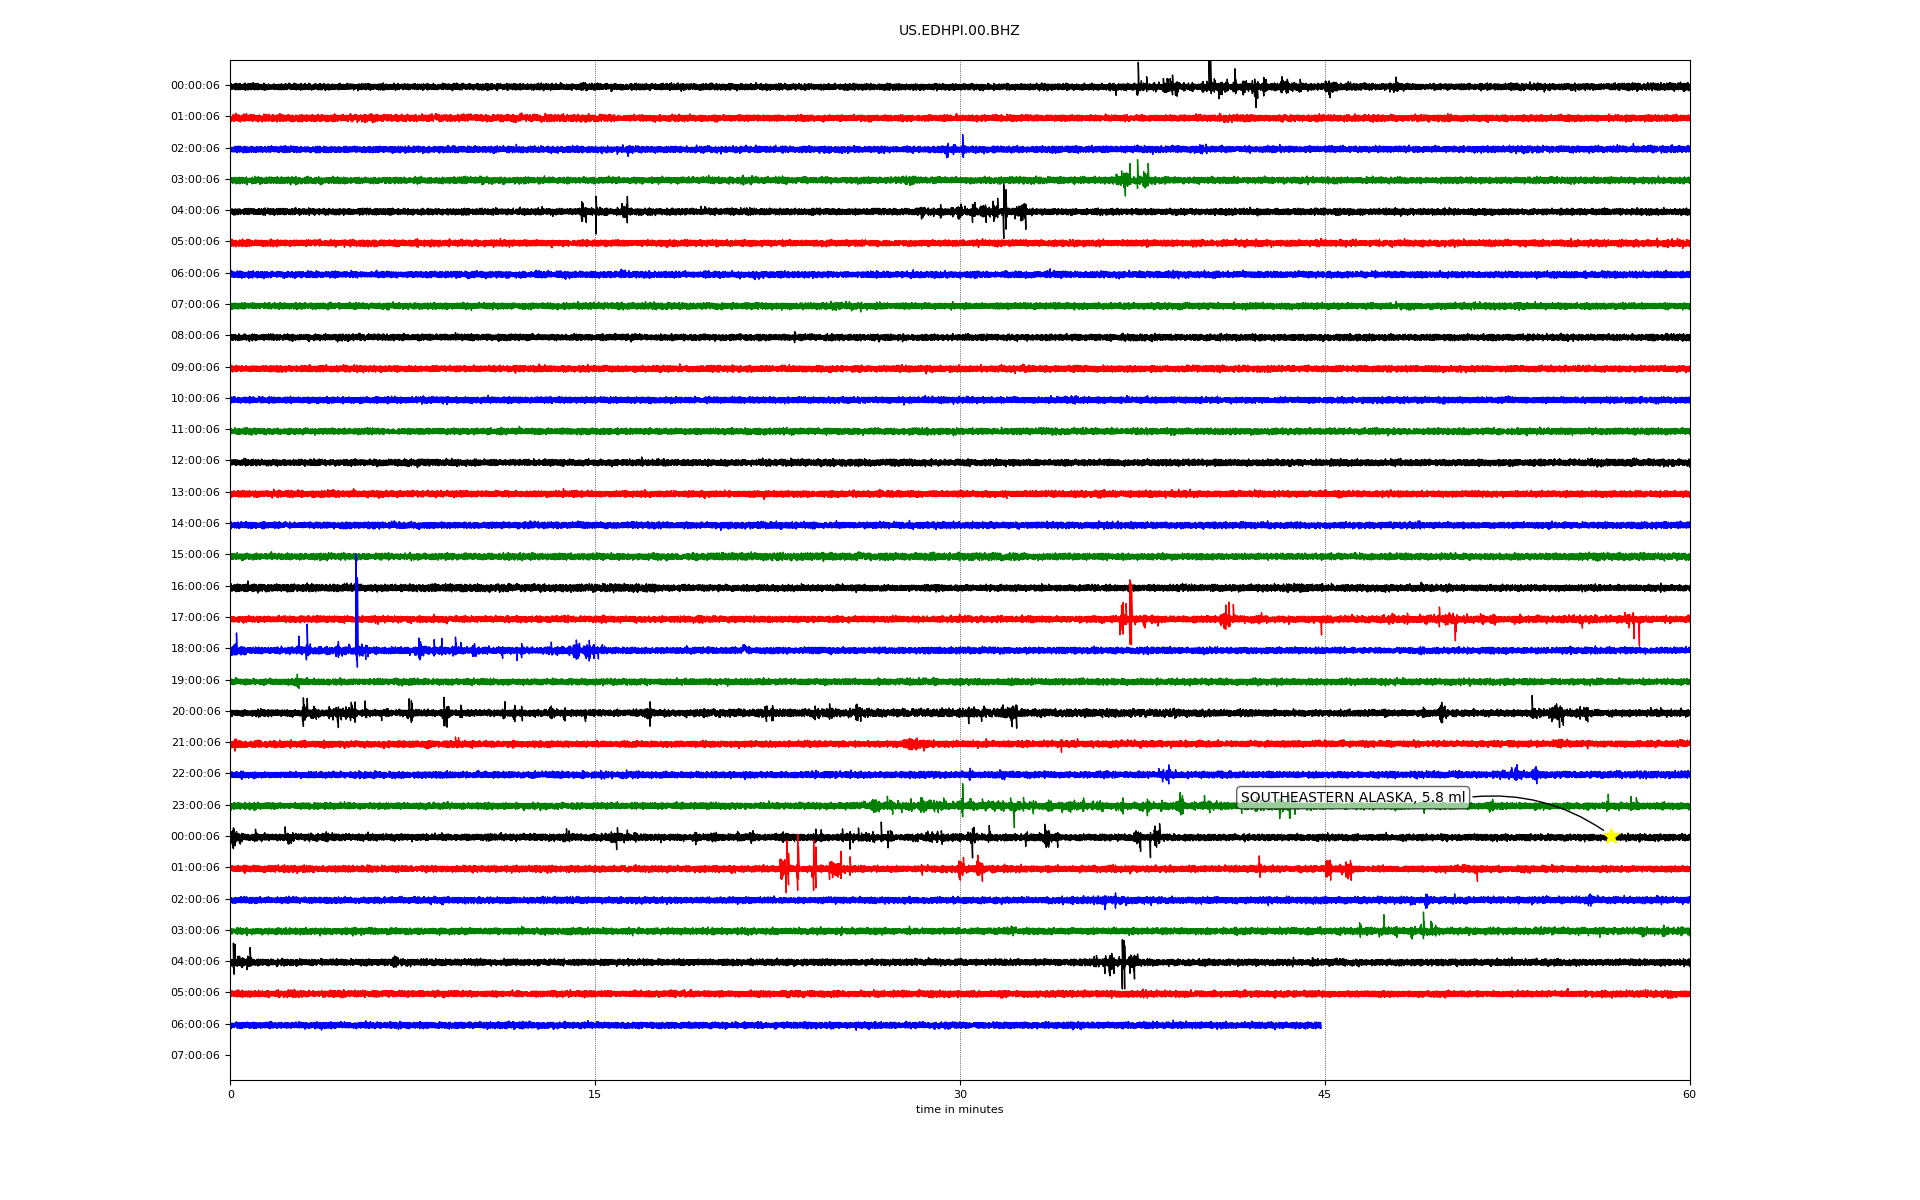Click the yellow star earthquake marker
This screenshot has height=1200, width=1920.
click(1610, 836)
